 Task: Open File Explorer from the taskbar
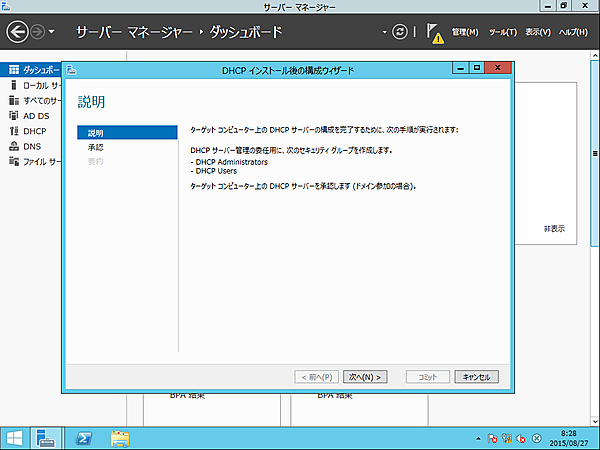[120, 439]
